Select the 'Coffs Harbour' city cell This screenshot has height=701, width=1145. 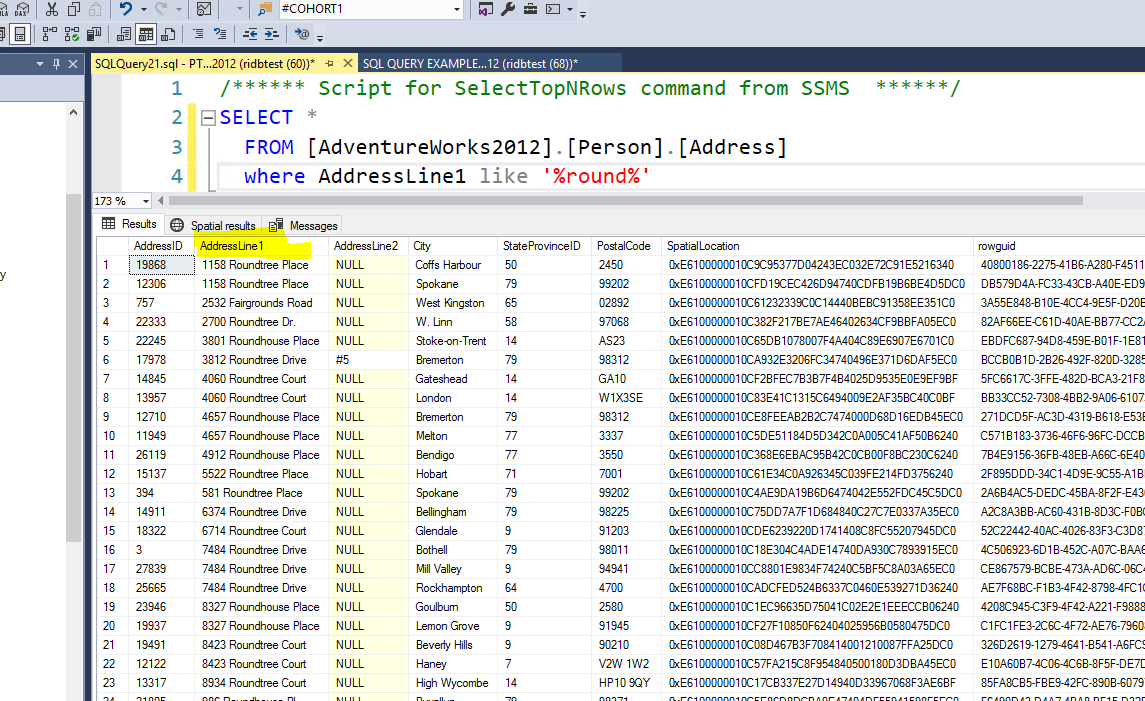click(x=453, y=265)
